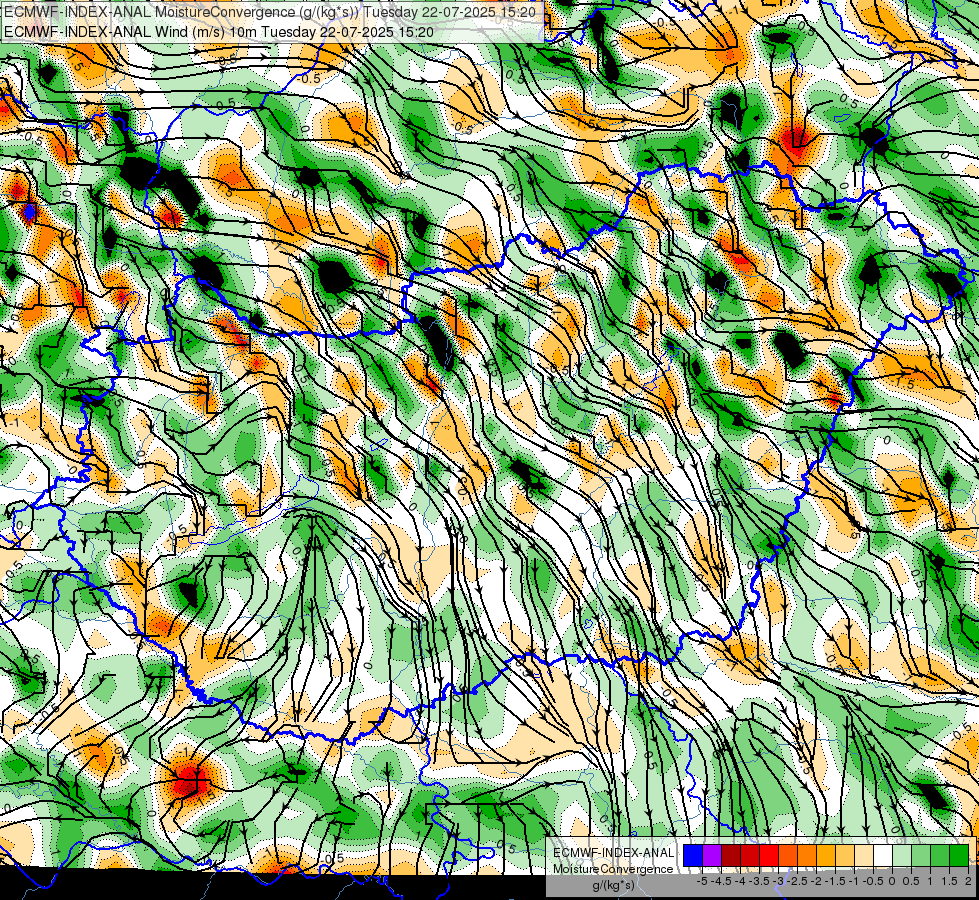Click the '-4.5' legend tick label
This screenshot has width=979, height=900.
pyautogui.click(x=721, y=881)
